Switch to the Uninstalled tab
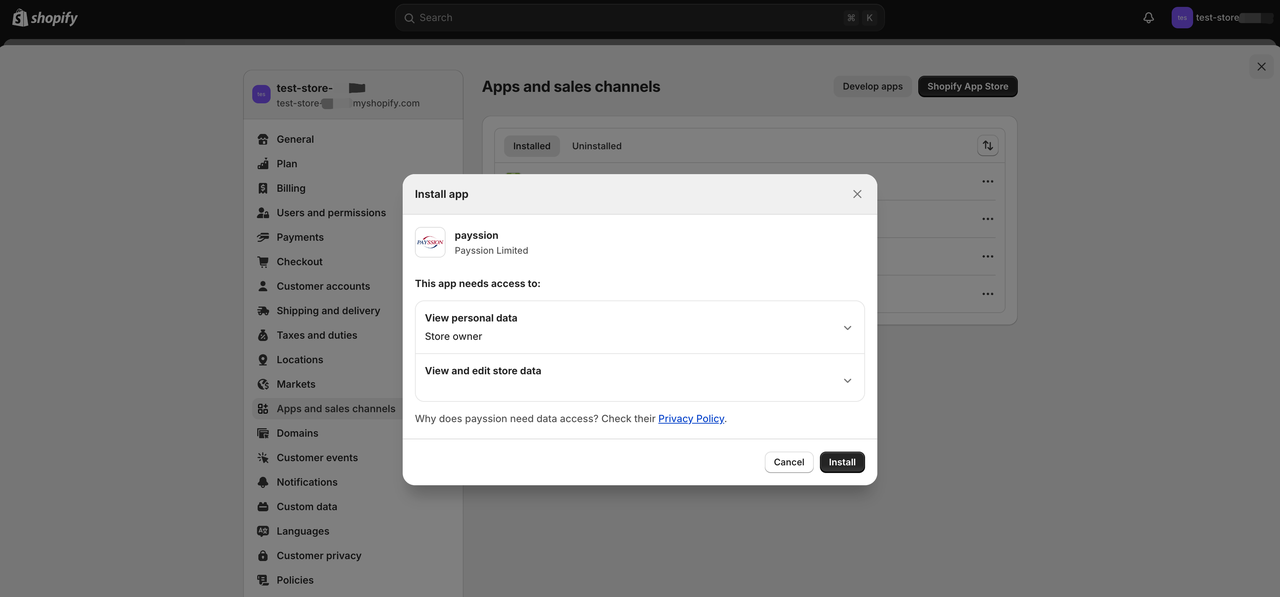 click(597, 144)
